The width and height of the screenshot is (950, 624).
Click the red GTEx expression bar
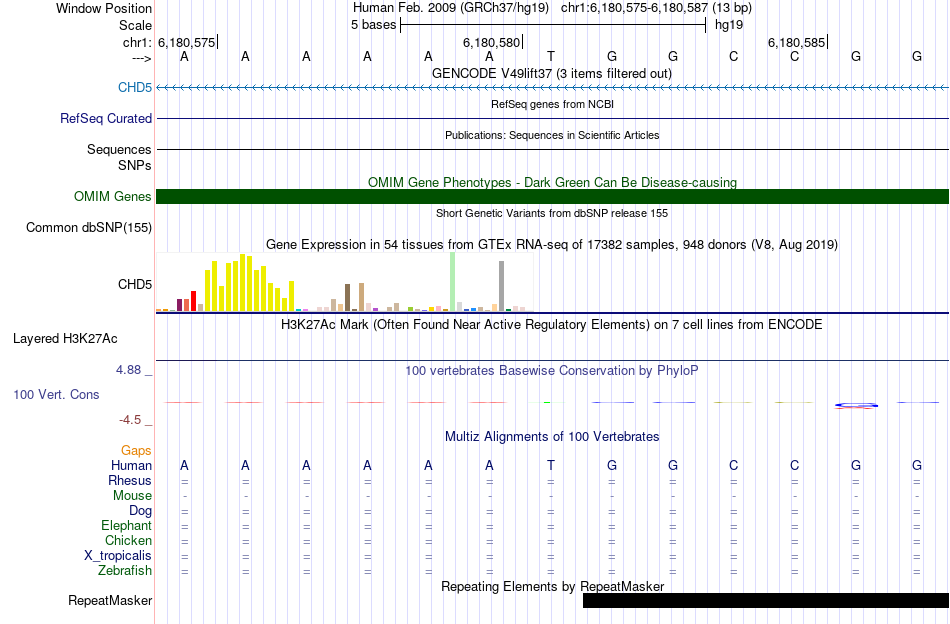point(193,301)
